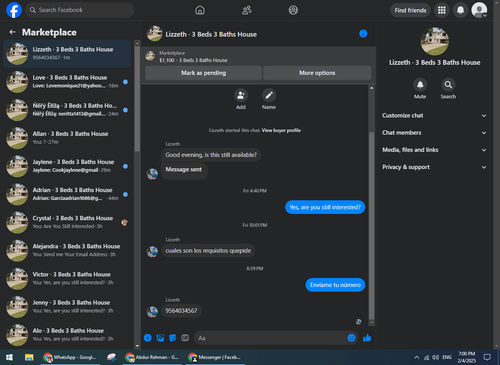Click Mark as pending button
This screenshot has width=500, height=365.
(203, 73)
